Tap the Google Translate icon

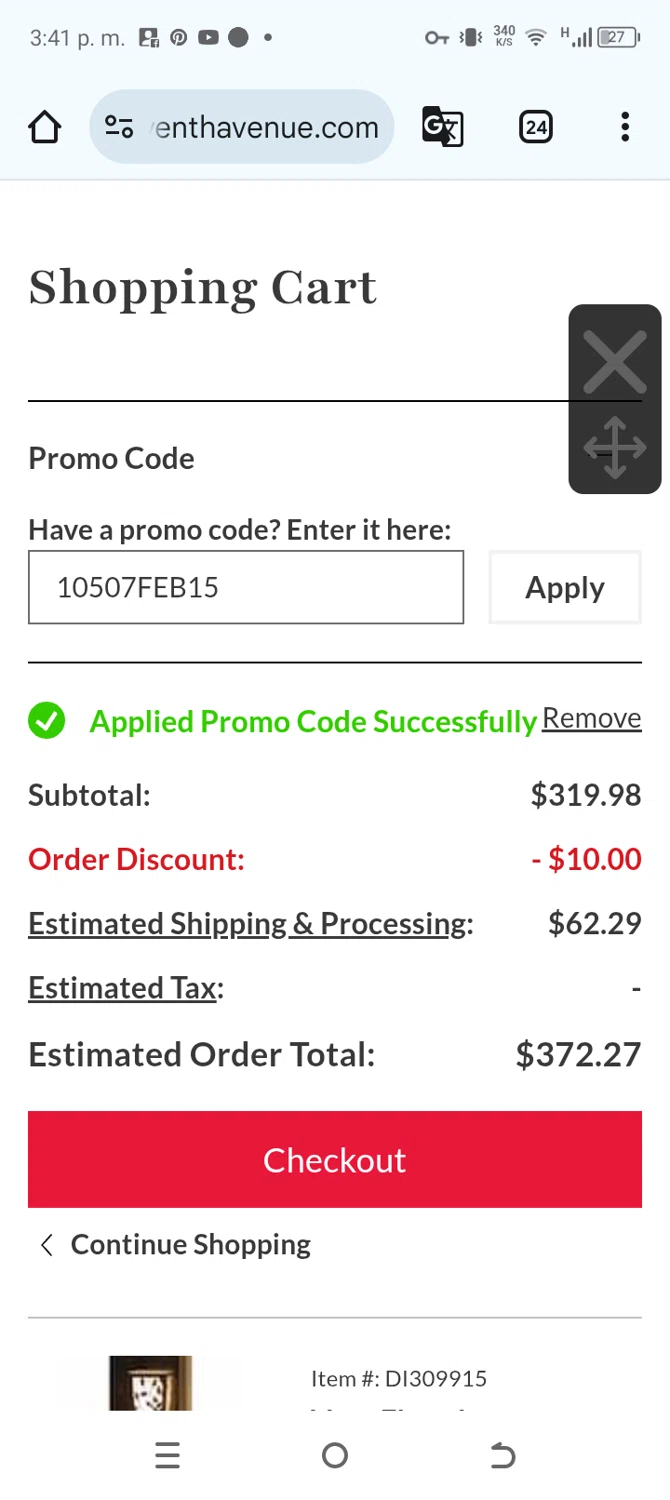442,127
